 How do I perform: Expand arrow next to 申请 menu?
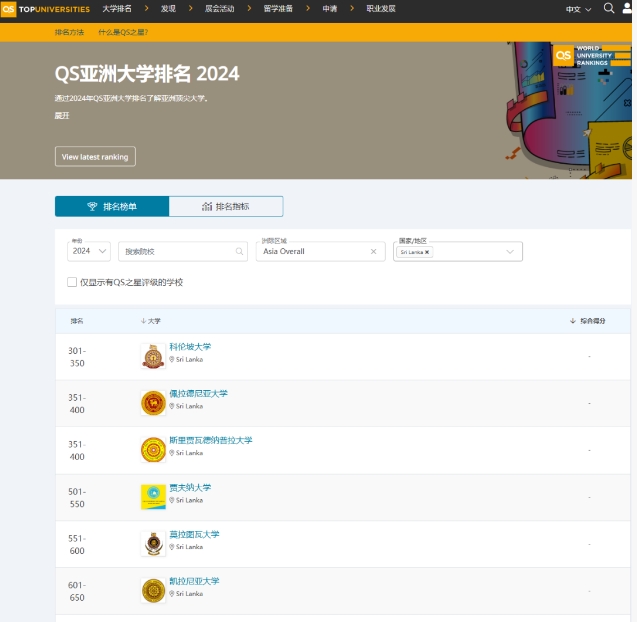pyautogui.click(x=352, y=9)
